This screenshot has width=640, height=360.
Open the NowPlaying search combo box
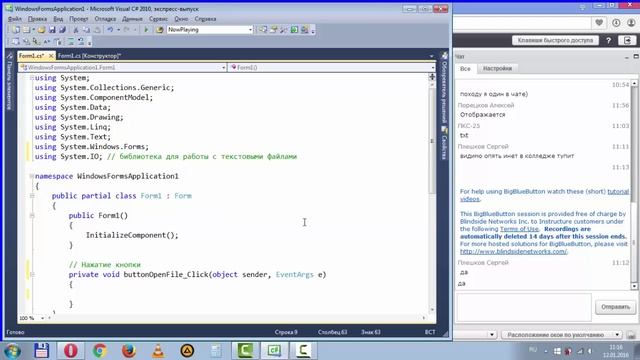click(210, 30)
